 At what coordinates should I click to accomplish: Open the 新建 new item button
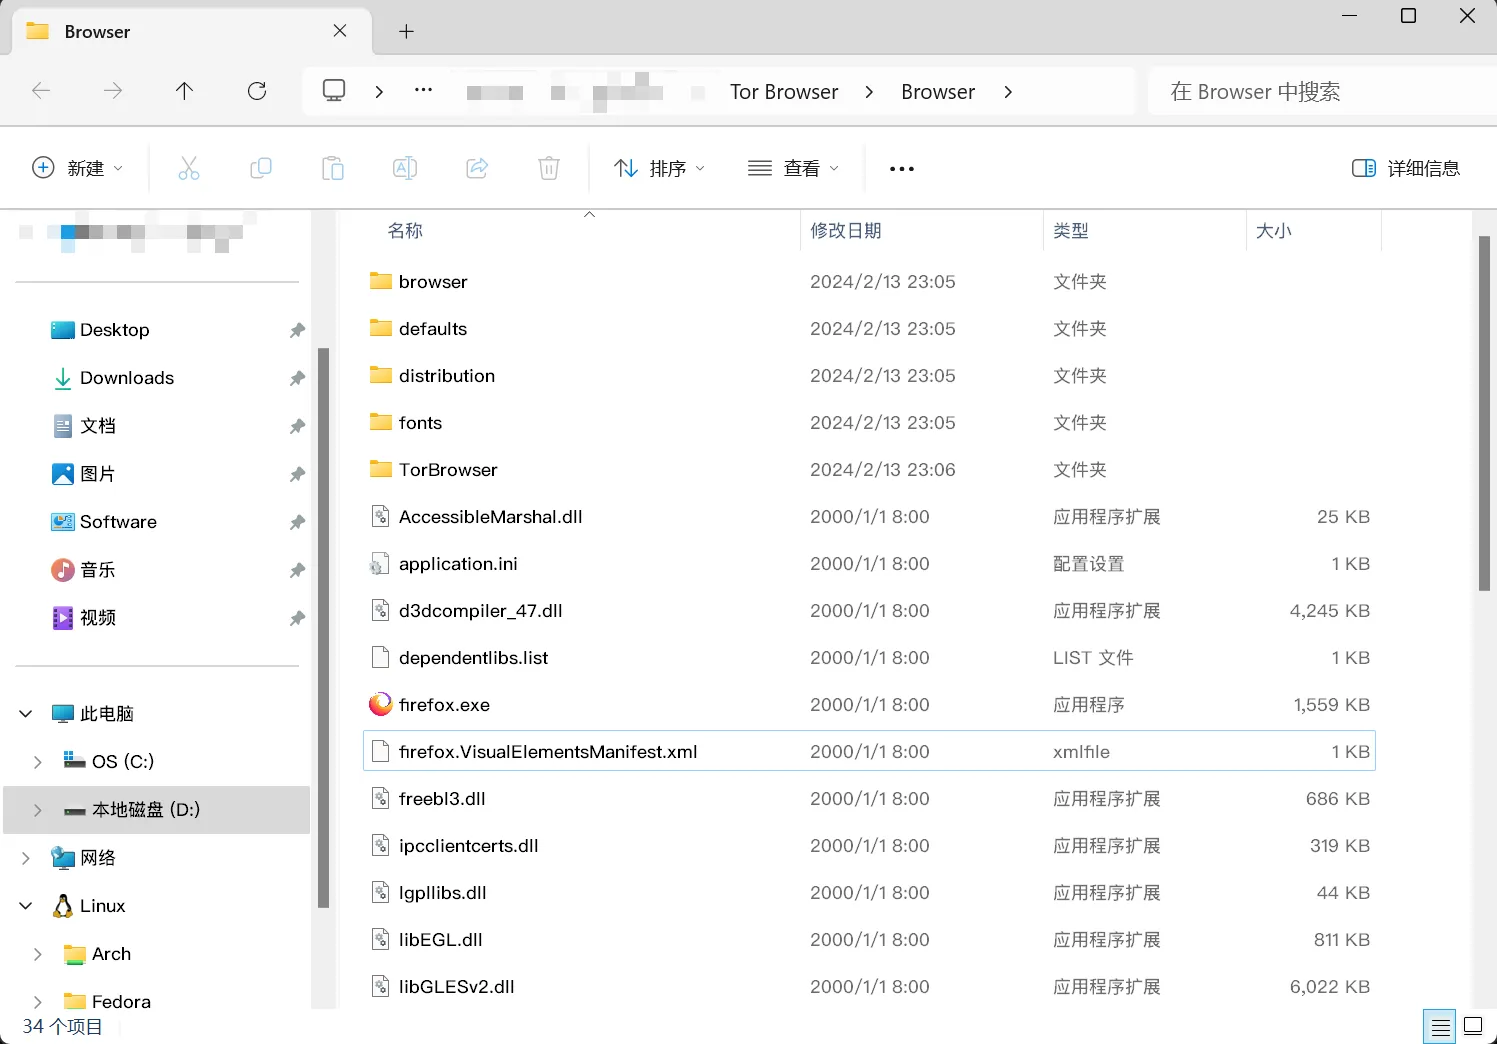tap(78, 168)
